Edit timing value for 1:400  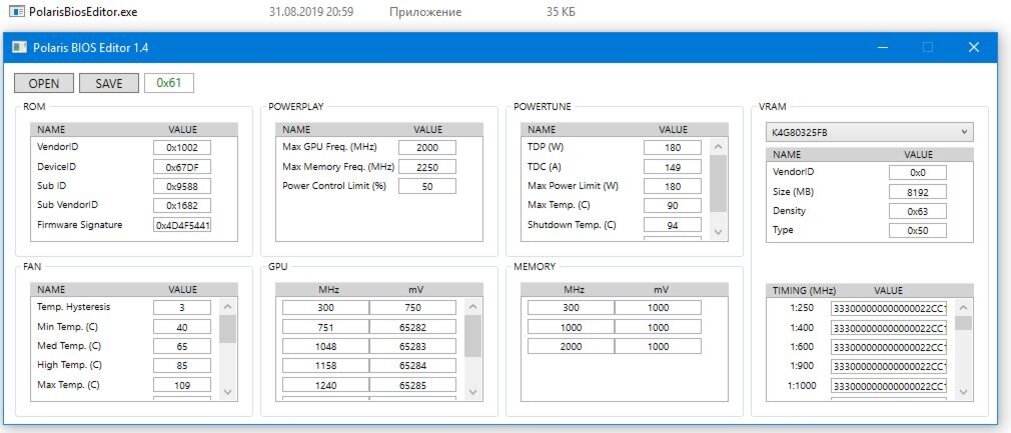pyautogui.click(x=888, y=327)
